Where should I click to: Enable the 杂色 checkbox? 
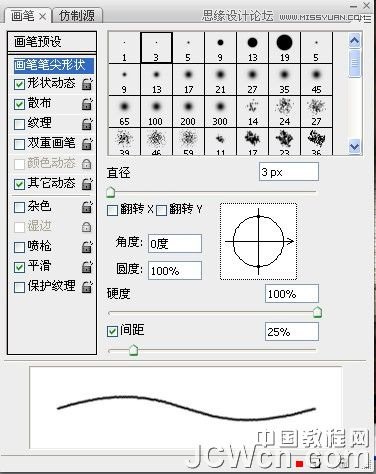(x=19, y=207)
